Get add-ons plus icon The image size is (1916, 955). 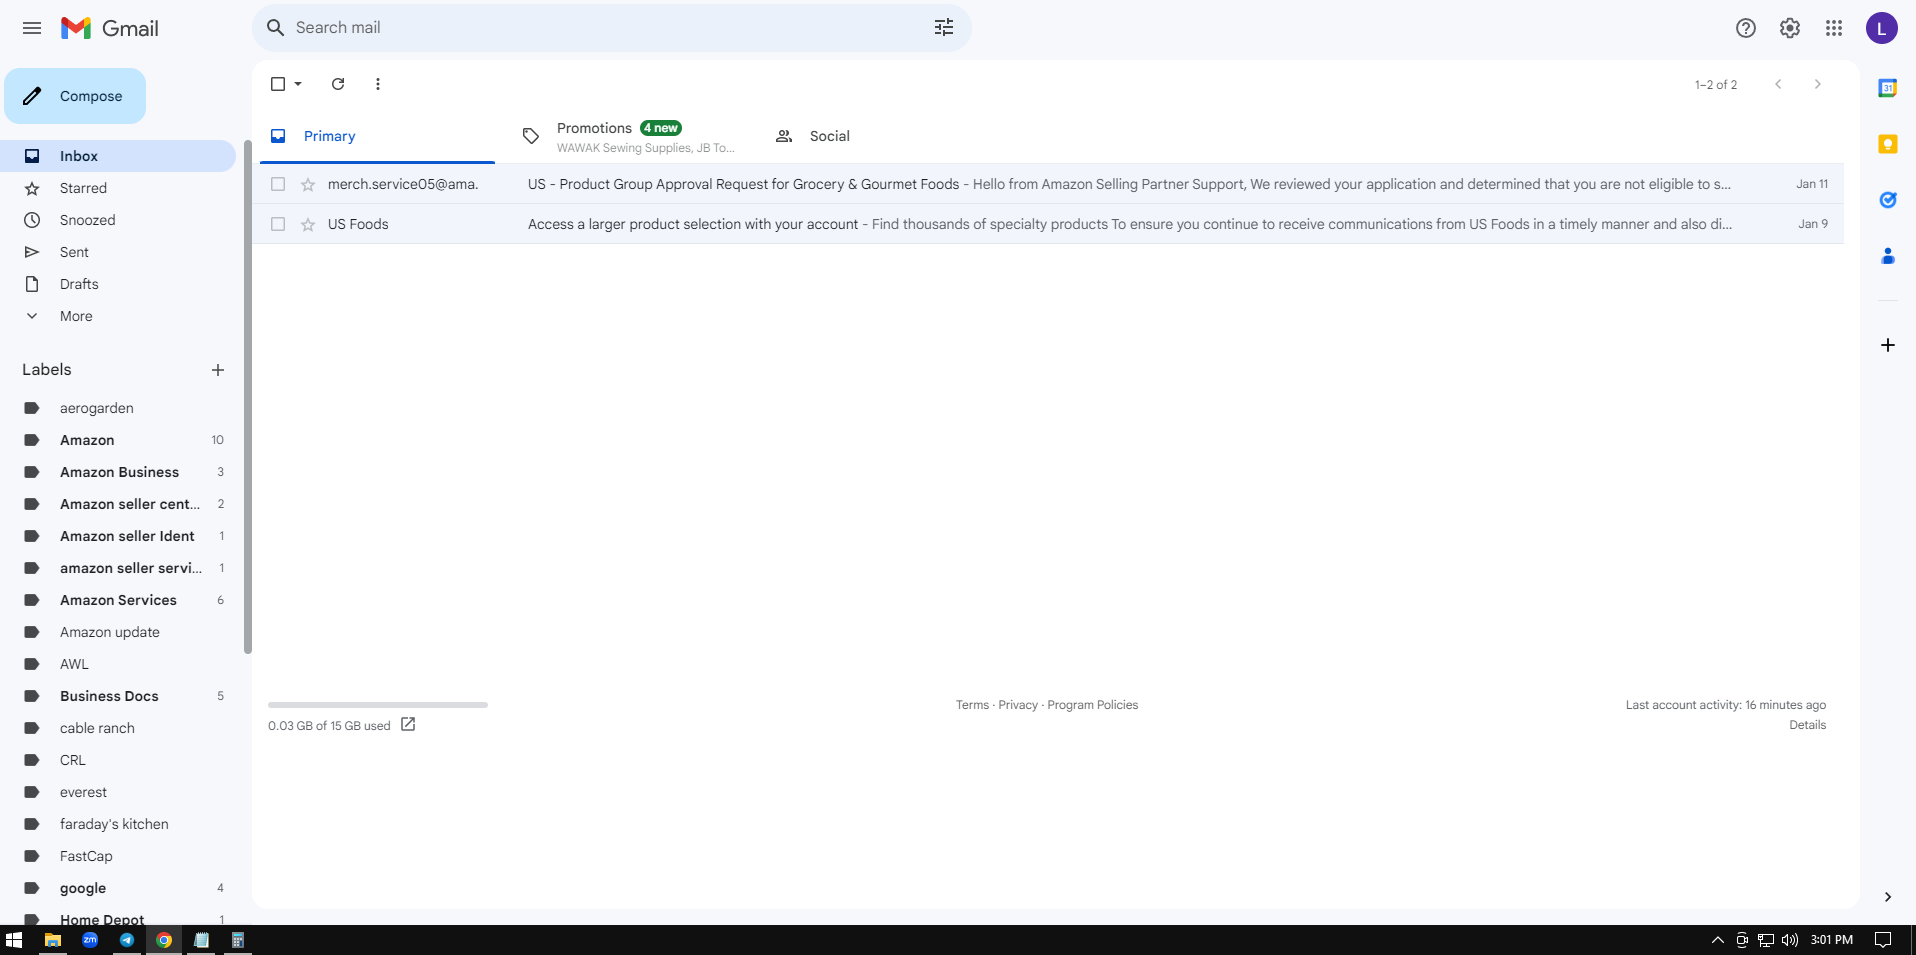click(x=1888, y=345)
